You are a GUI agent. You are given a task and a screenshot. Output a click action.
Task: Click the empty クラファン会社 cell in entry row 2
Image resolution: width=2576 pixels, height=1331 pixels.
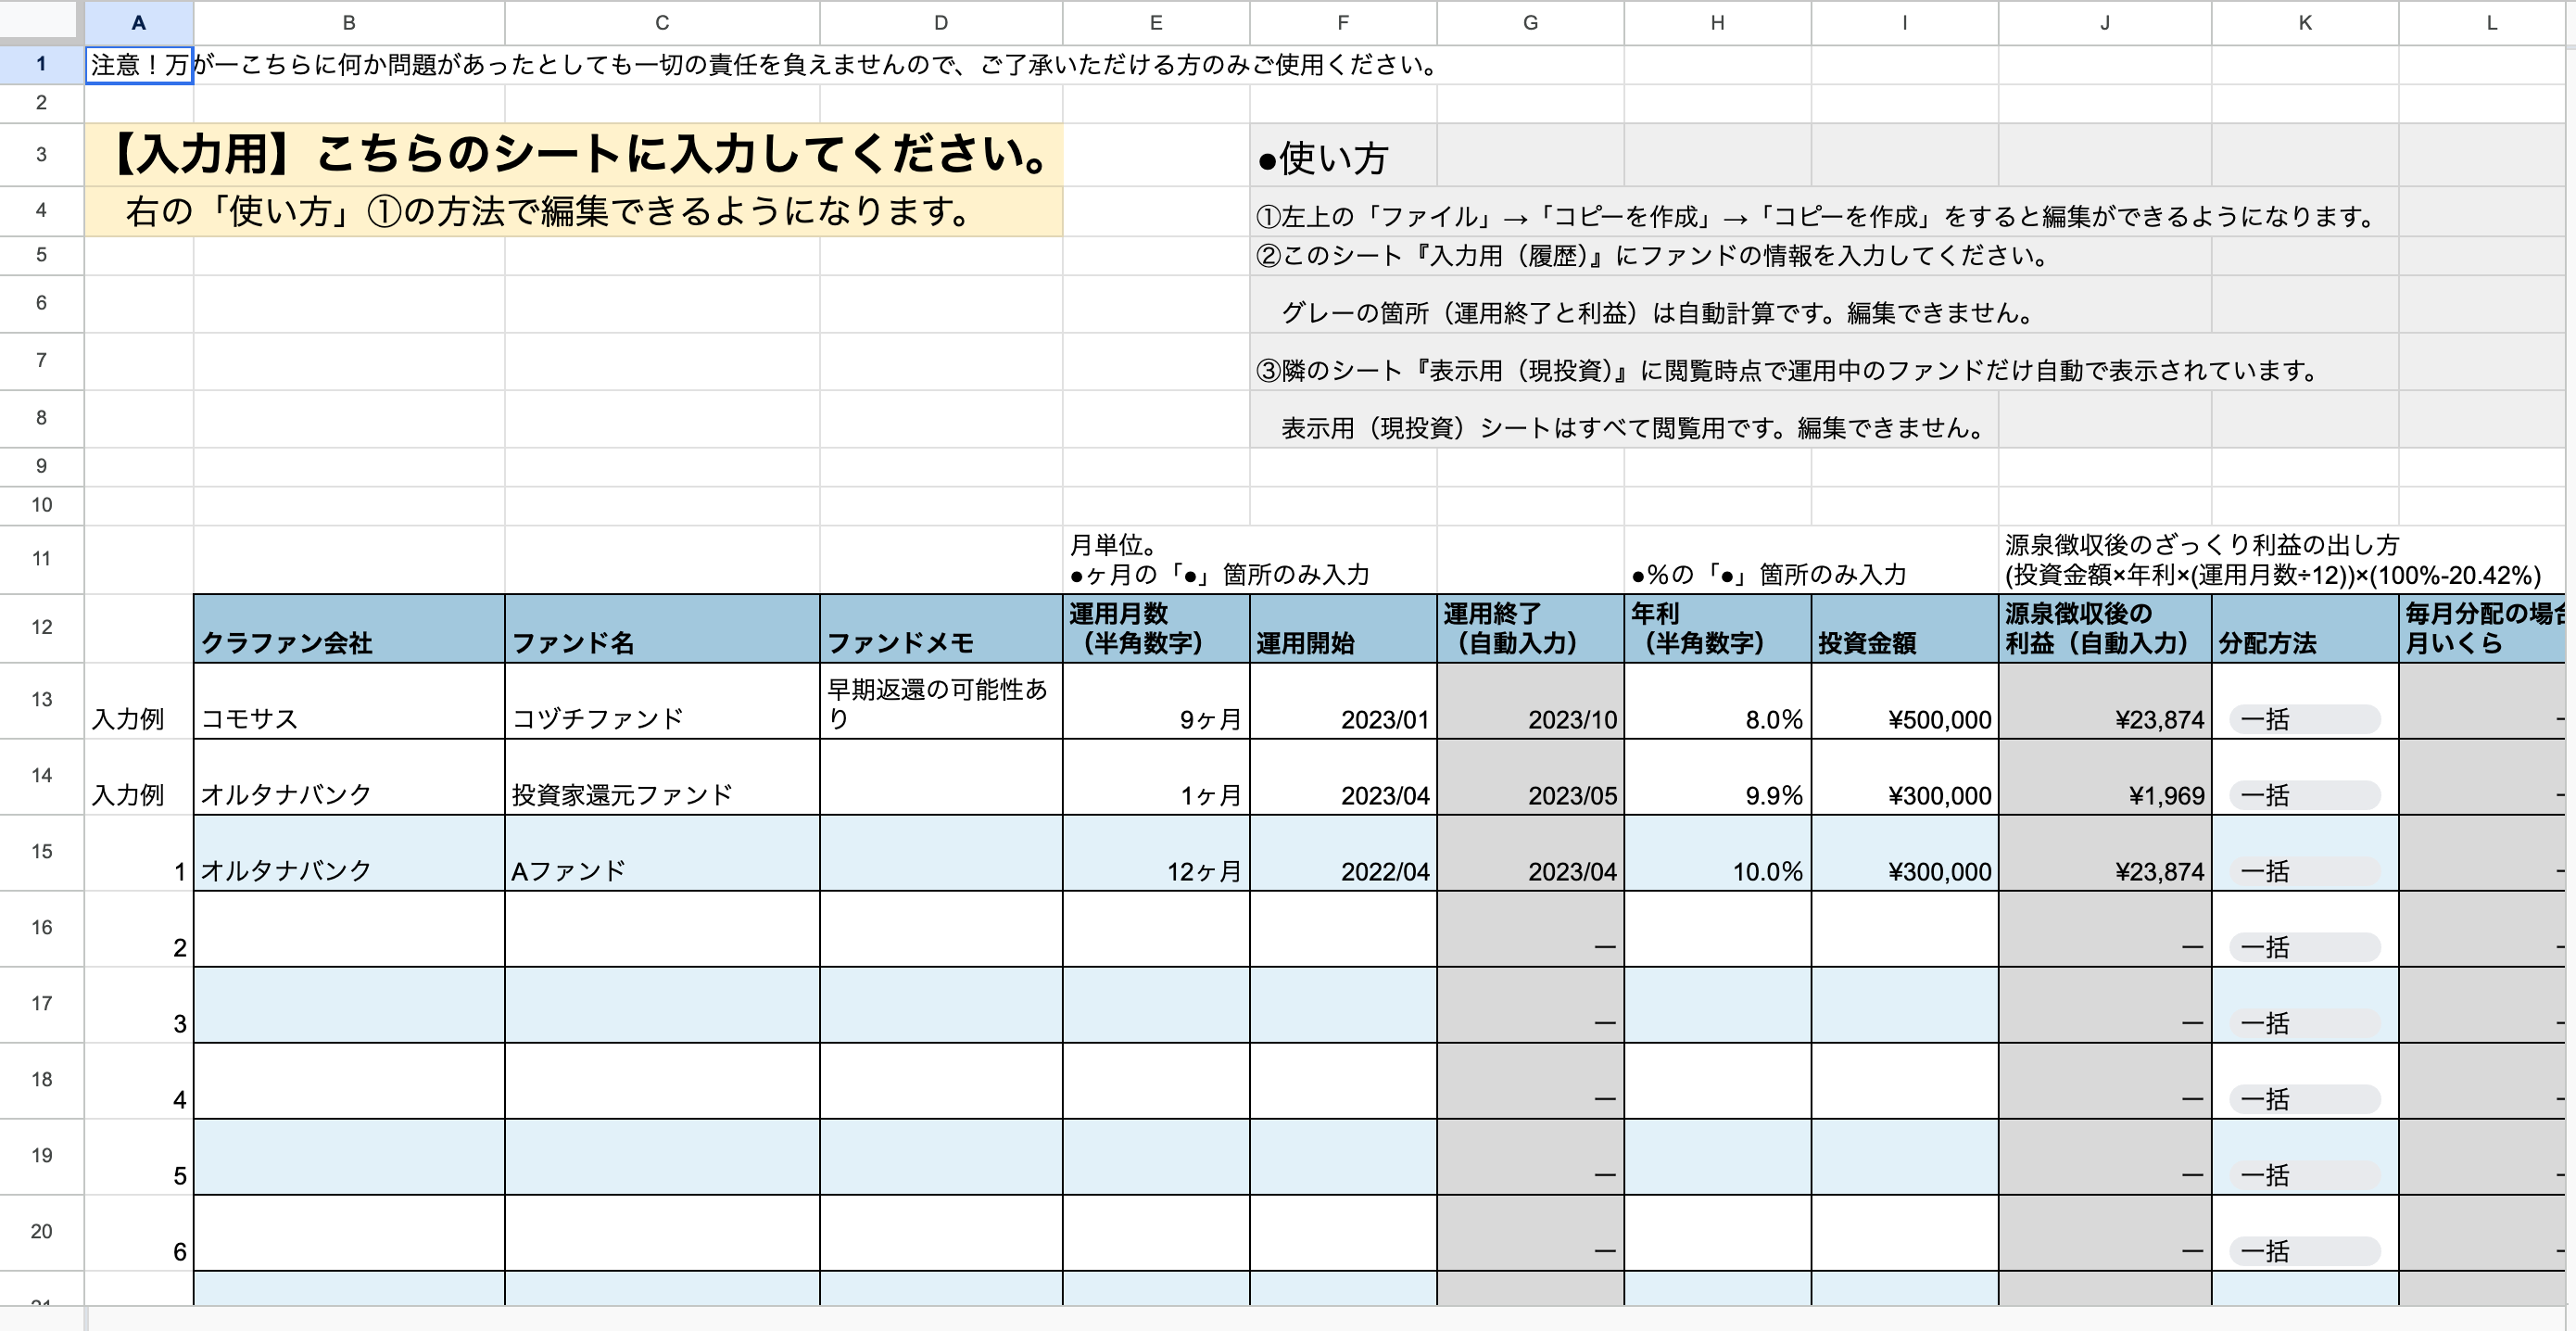click(349, 929)
